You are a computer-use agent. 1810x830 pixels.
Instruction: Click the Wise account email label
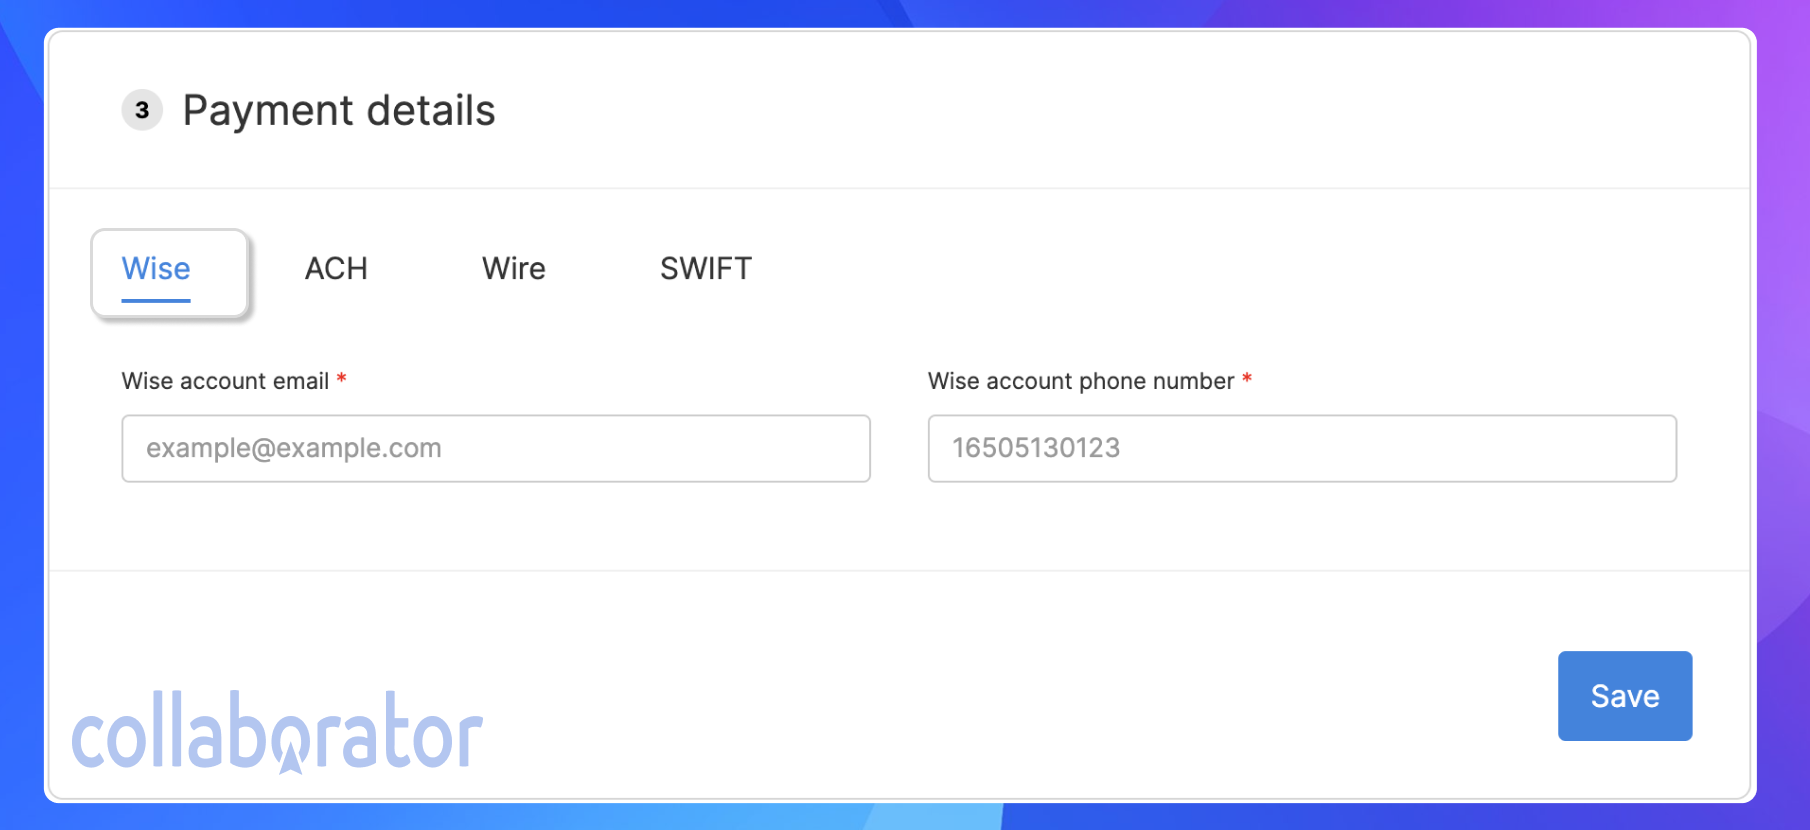pos(225,381)
